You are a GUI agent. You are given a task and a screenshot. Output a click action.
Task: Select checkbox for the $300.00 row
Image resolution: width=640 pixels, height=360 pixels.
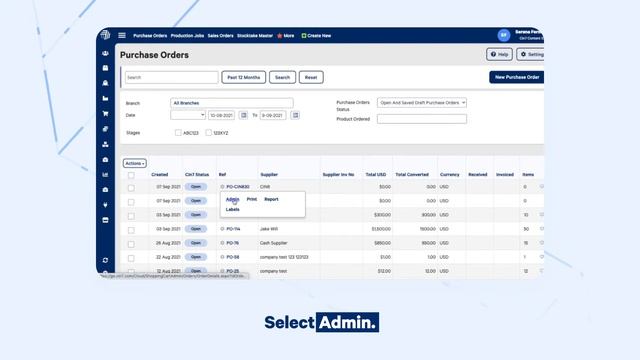coord(131,216)
